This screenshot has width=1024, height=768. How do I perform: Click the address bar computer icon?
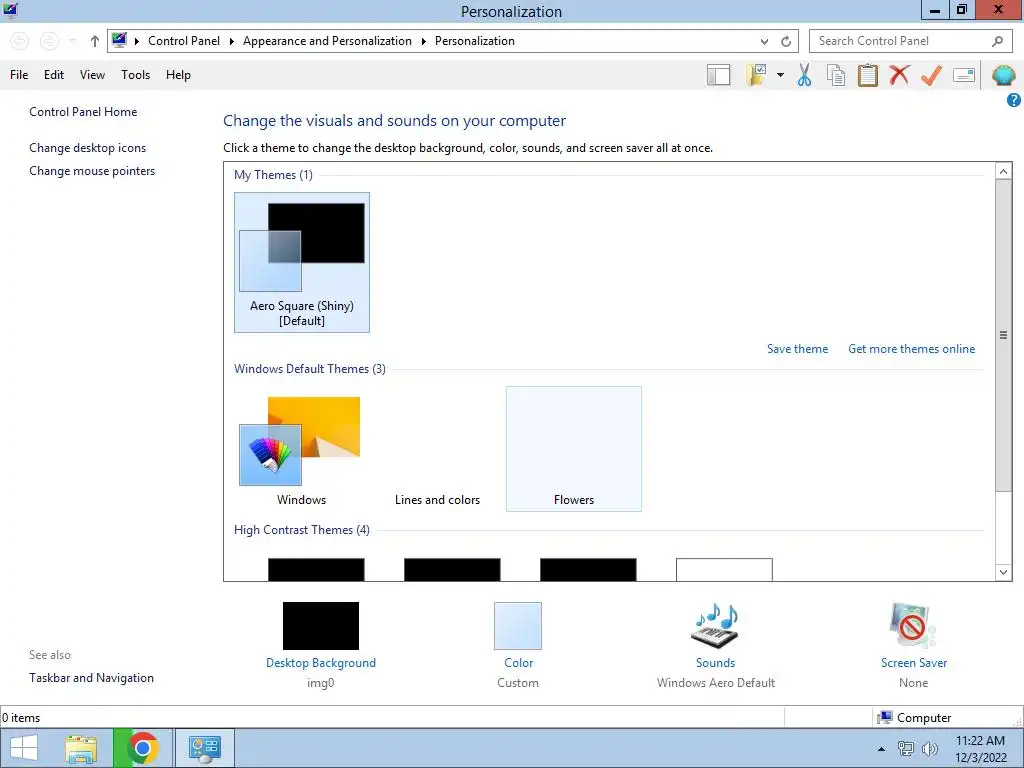[x=119, y=40]
